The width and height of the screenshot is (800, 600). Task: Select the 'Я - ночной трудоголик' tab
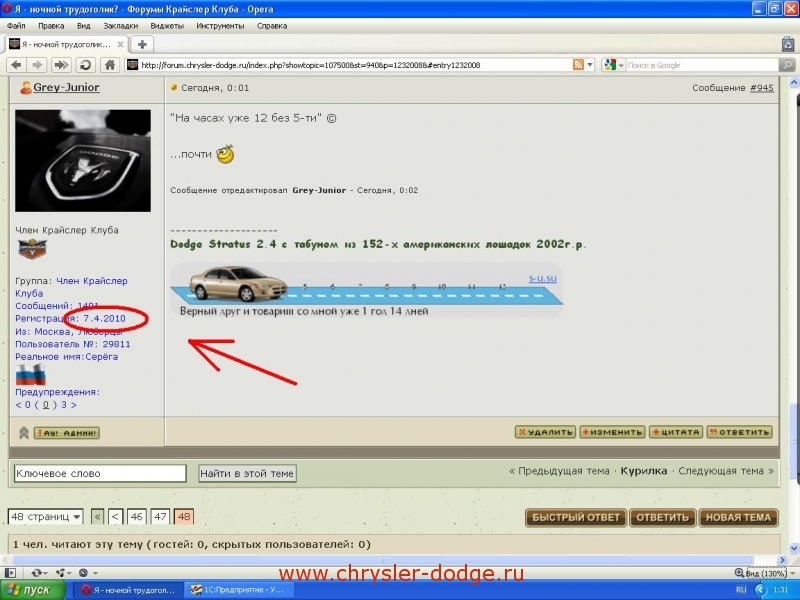coord(66,44)
